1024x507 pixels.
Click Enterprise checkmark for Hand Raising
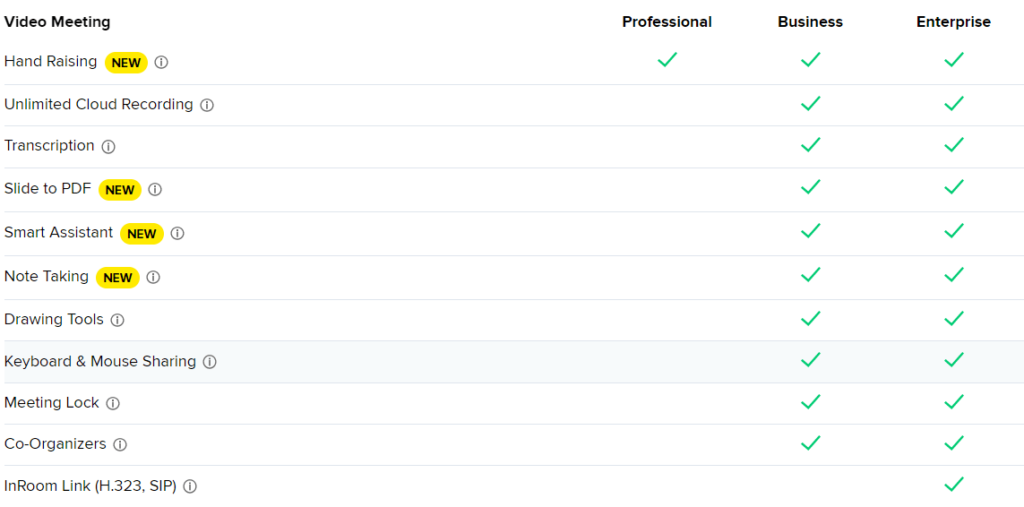(954, 60)
